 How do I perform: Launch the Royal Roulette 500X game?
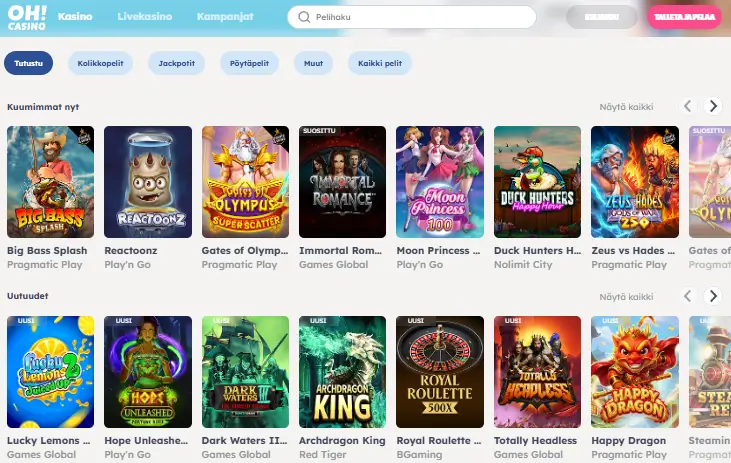(440, 372)
